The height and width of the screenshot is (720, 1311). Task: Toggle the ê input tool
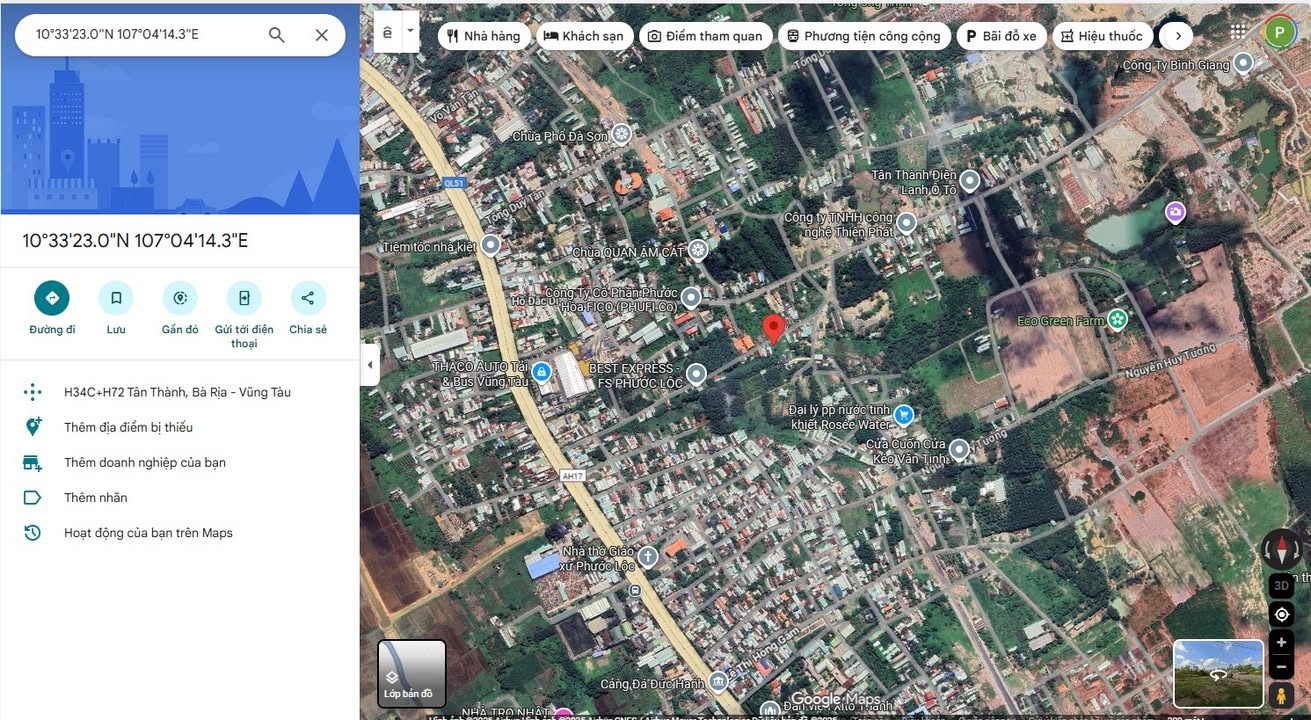(x=388, y=32)
